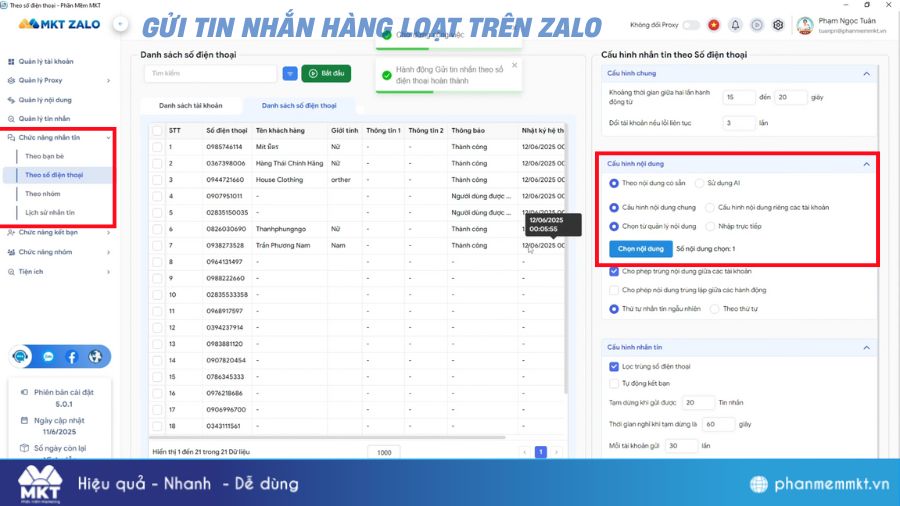Click the maximum delay field showing 20 giây
Image resolution: width=900 pixels, height=506 pixels.
click(x=790, y=98)
